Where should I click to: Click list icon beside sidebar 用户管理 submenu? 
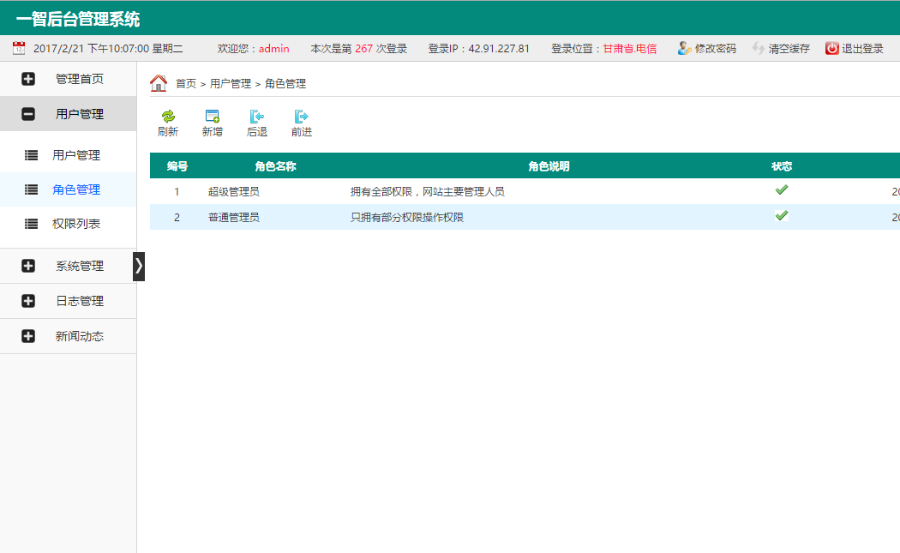coord(32,155)
